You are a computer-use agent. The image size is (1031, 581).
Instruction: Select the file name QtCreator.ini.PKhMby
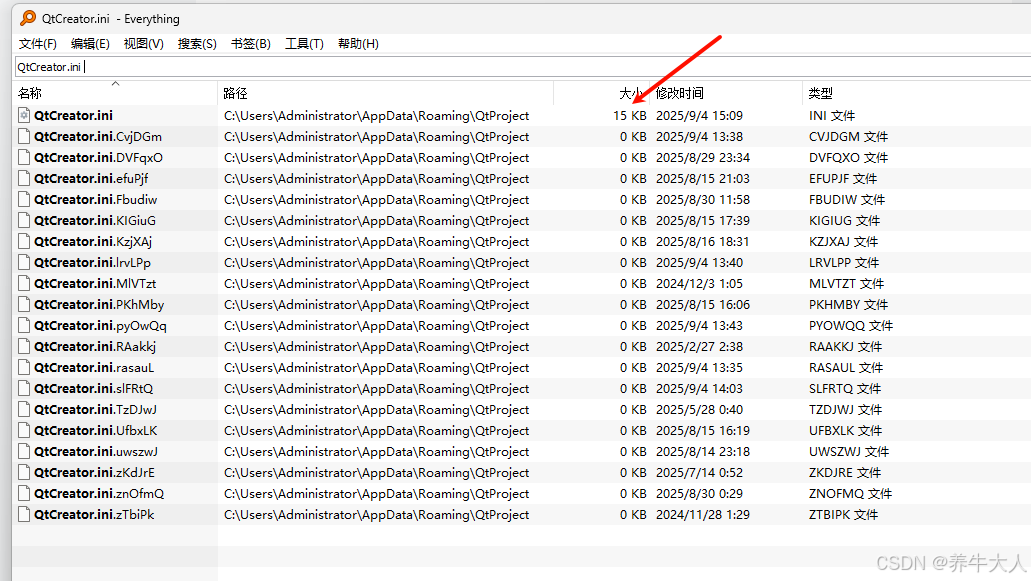pos(99,305)
